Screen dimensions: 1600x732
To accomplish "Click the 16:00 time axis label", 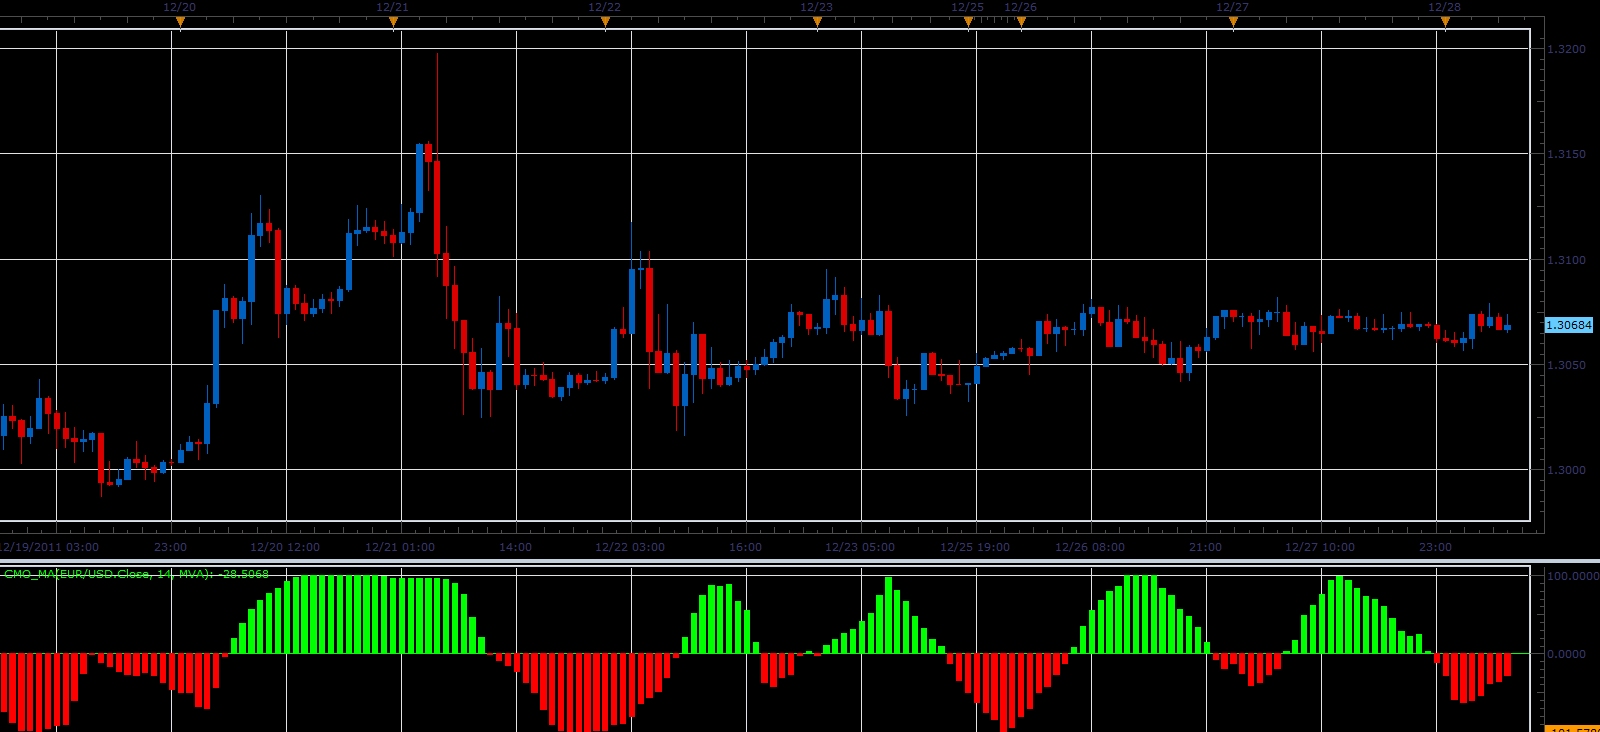I will (x=746, y=547).
